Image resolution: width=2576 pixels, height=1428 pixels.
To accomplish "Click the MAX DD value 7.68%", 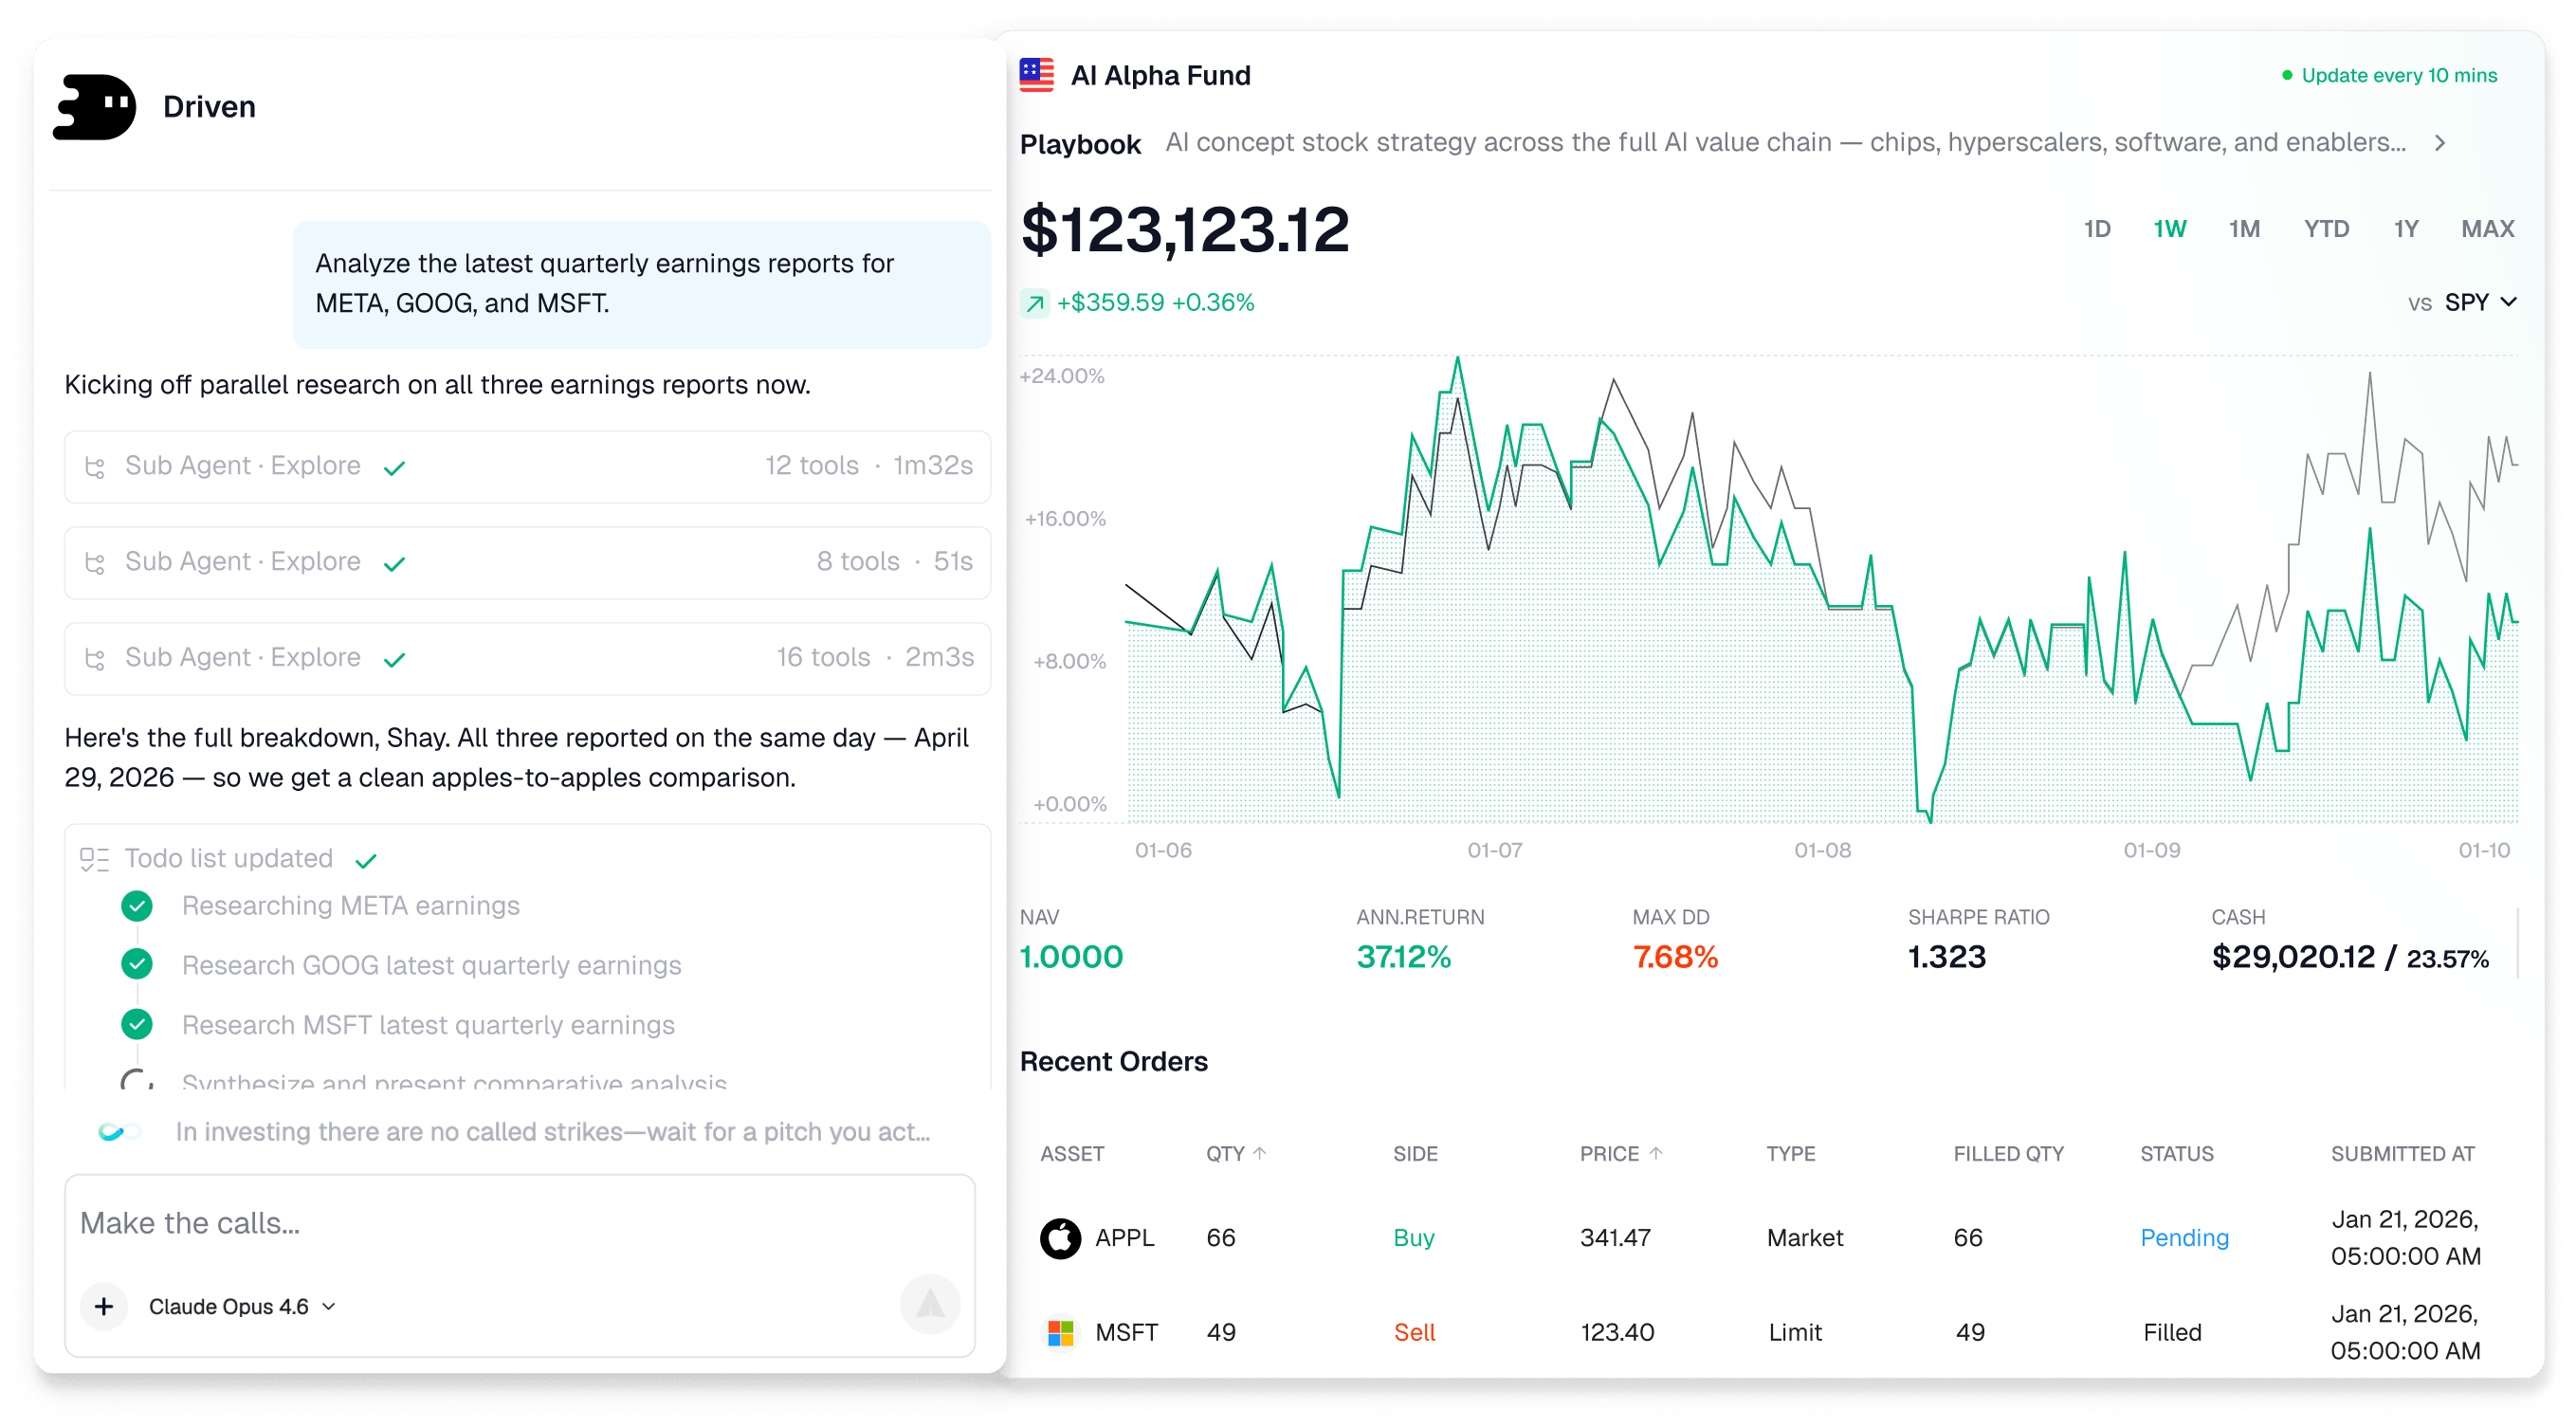I will coord(1675,957).
